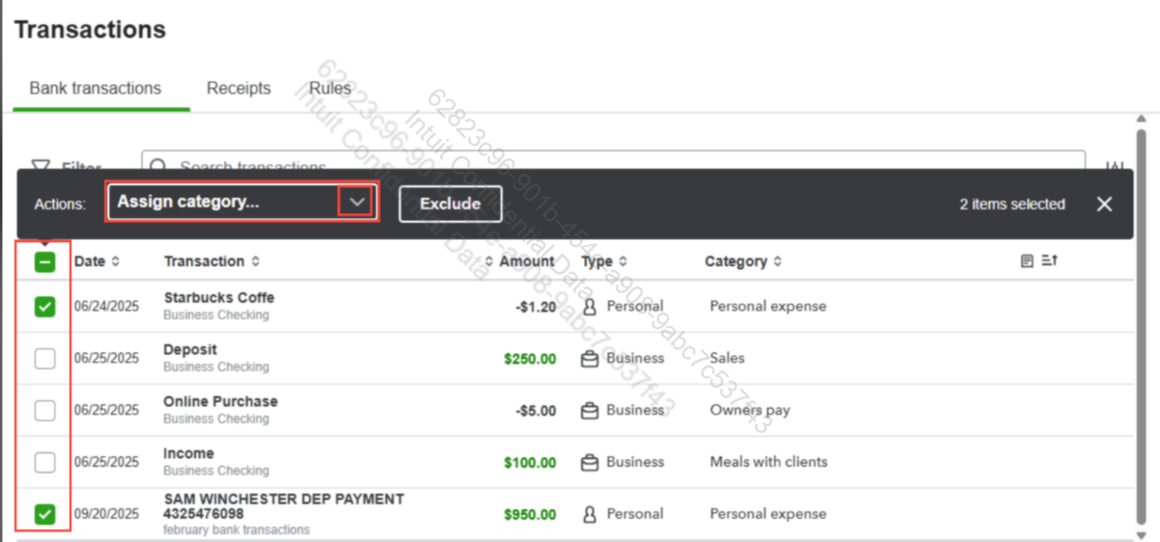This screenshot has width=1160, height=542.
Task: Dismiss the selection bar with the X icon
Action: (x=1104, y=204)
